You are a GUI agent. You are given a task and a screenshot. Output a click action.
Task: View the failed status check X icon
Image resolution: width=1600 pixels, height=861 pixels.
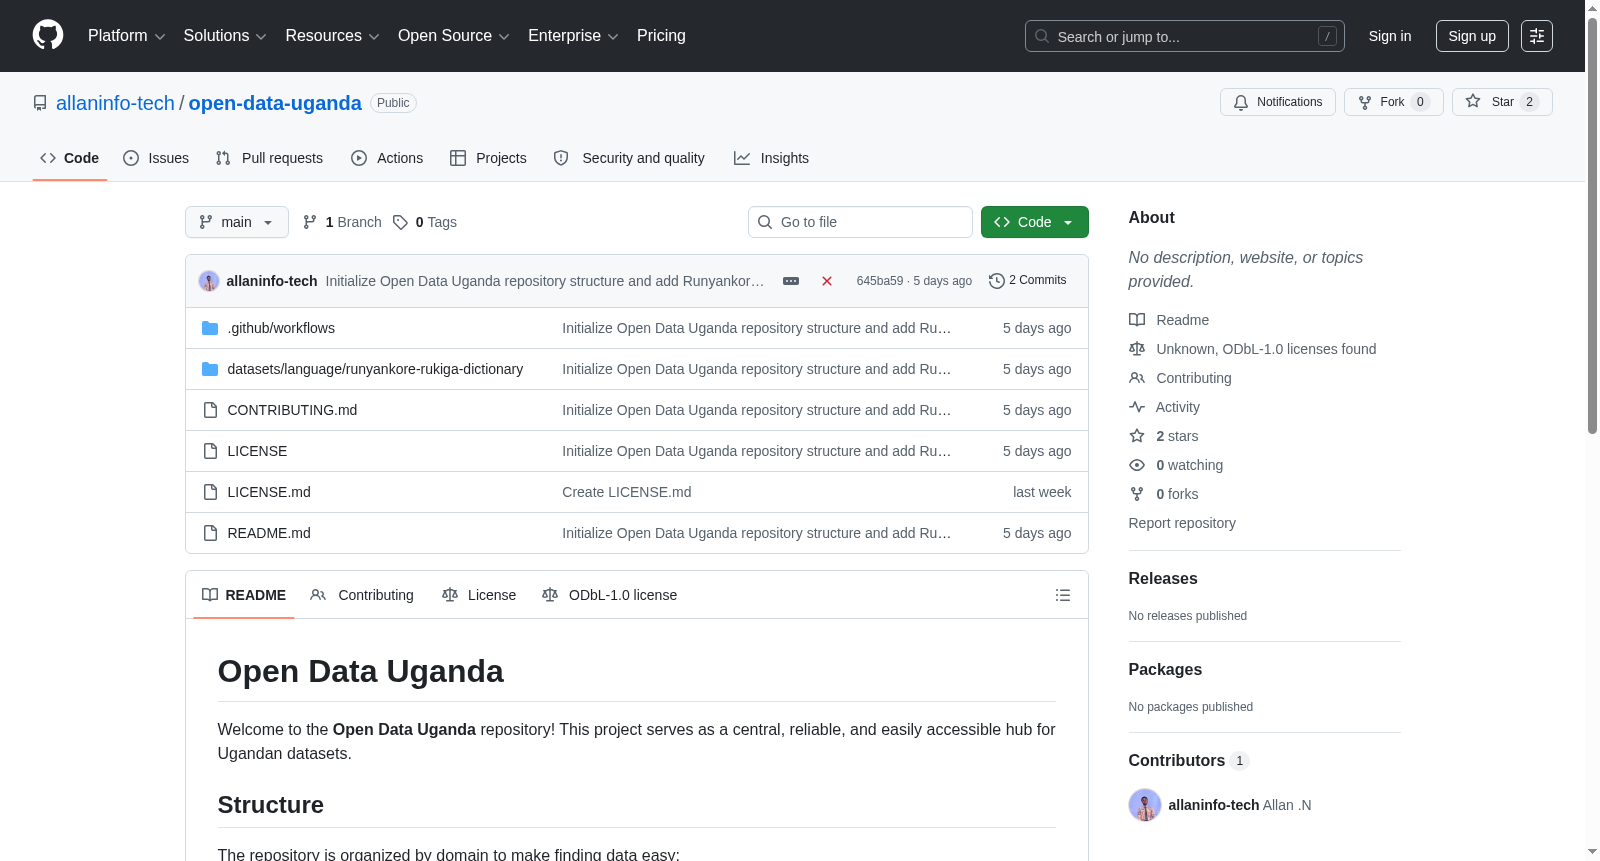click(827, 281)
